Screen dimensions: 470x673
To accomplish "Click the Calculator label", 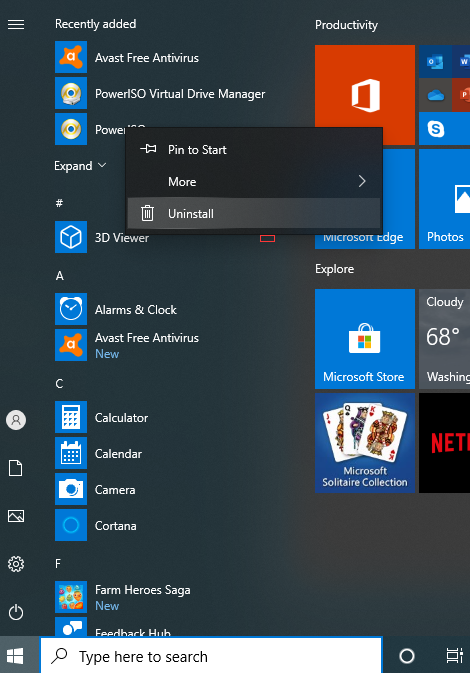I will [x=121, y=418].
